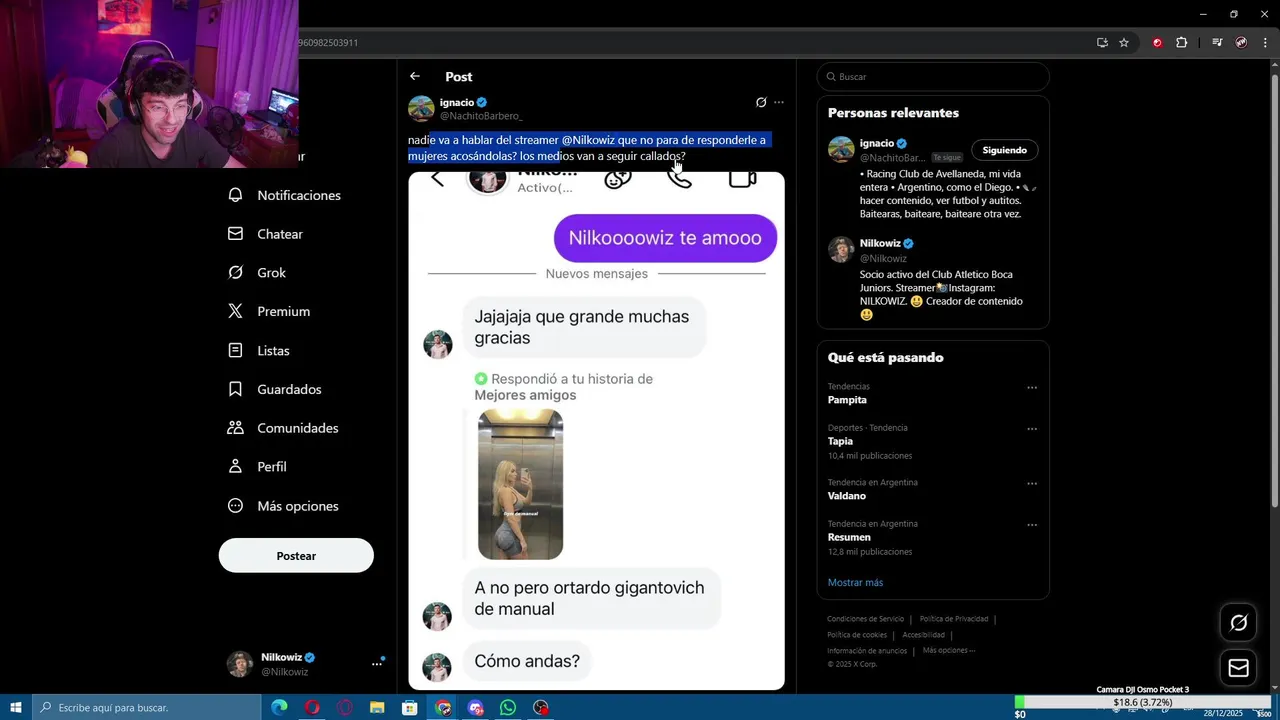Open Información de anuncios footer link

pyautogui.click(x=867, y=651)
